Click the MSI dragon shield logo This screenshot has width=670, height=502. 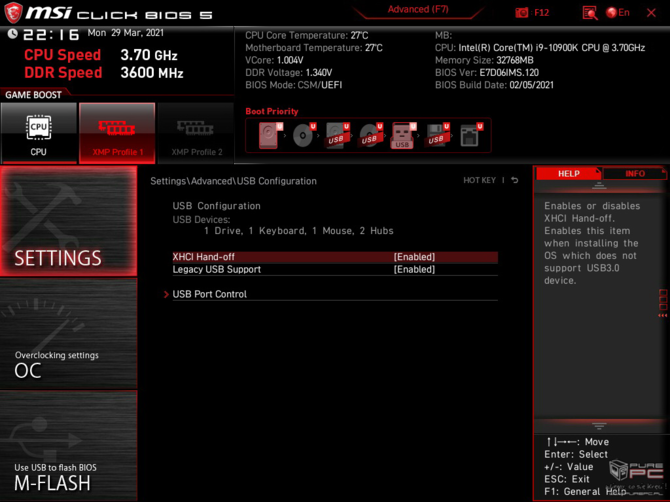(x=13, y=12)
